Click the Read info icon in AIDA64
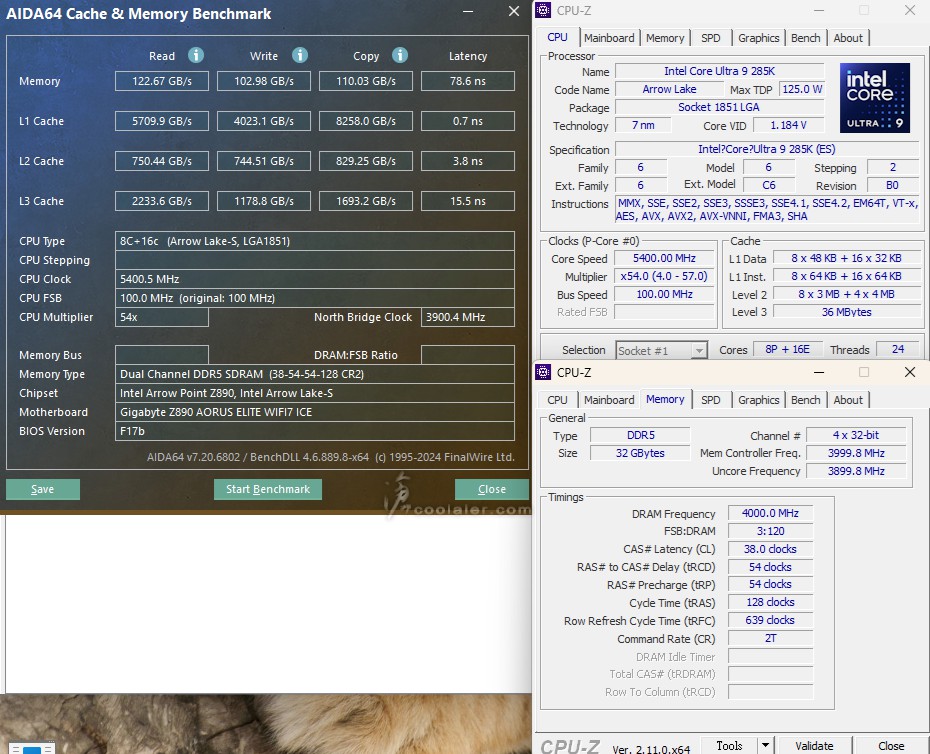This screenshot has height=754, width=930. pos(196,55)
